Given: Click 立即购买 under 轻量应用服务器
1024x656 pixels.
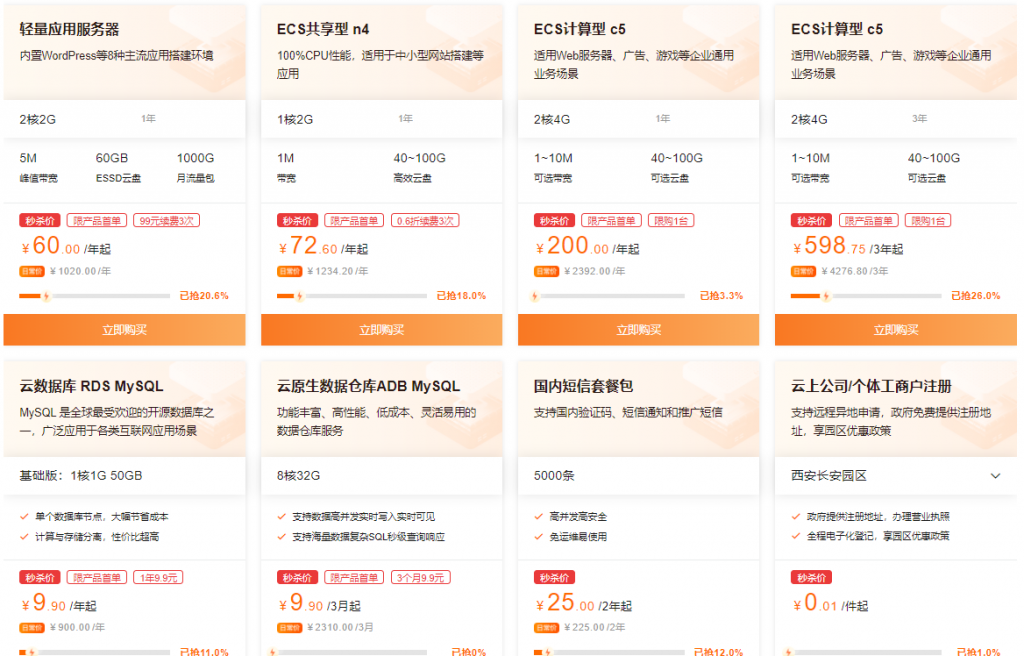Looking at the screenshot, I should tap(124, 330).
